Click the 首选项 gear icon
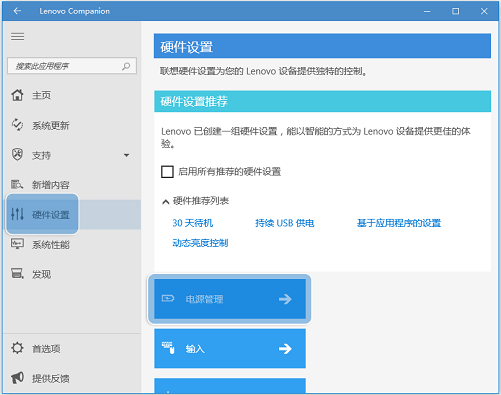The image size is (501, 395). 17,348
